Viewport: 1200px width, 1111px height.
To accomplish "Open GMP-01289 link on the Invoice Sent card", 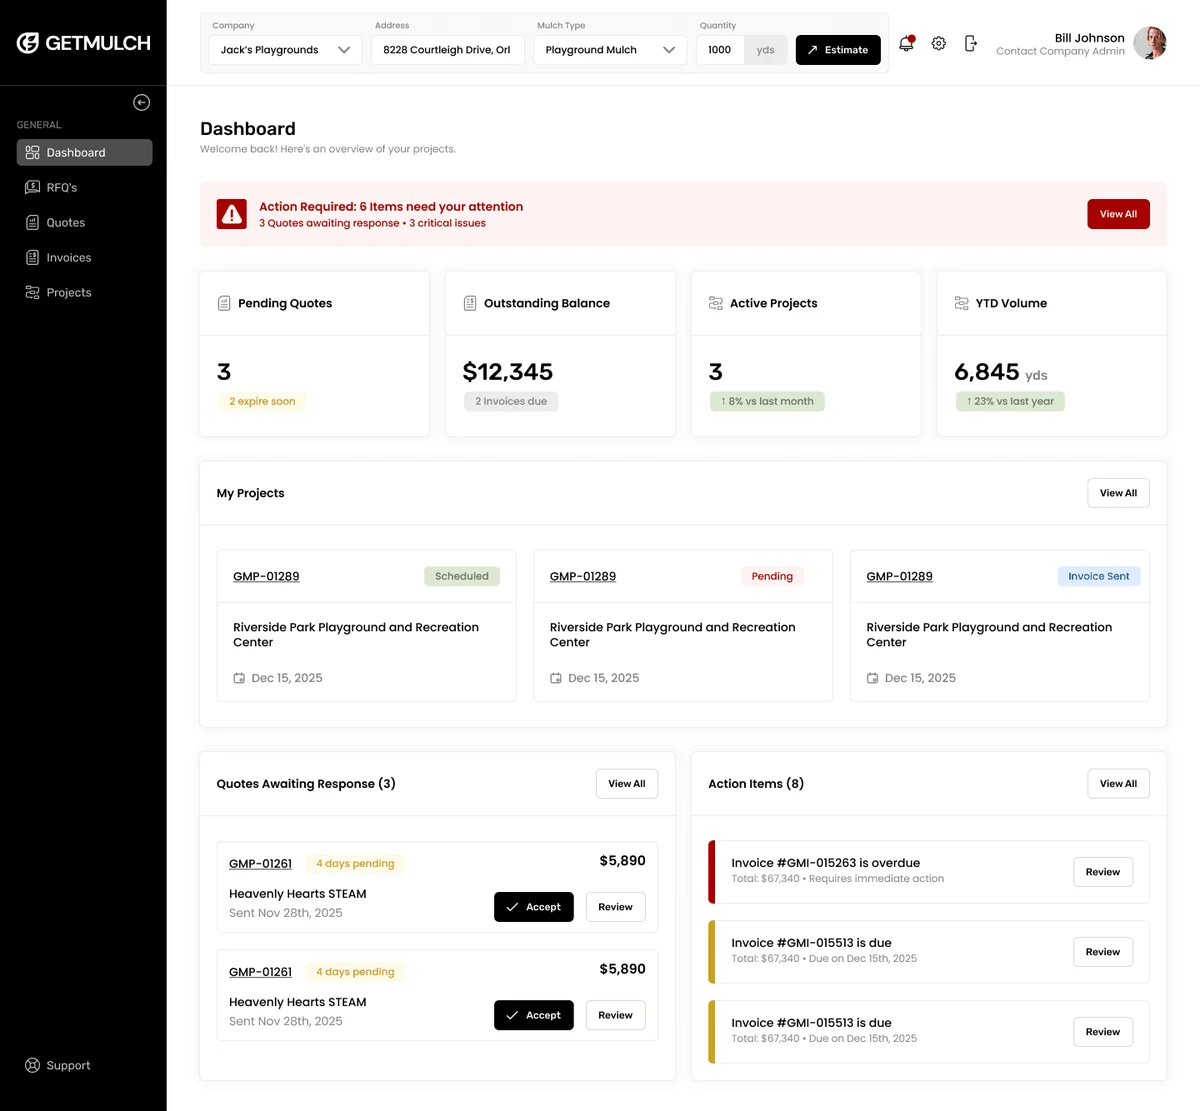I will point(899,576).
